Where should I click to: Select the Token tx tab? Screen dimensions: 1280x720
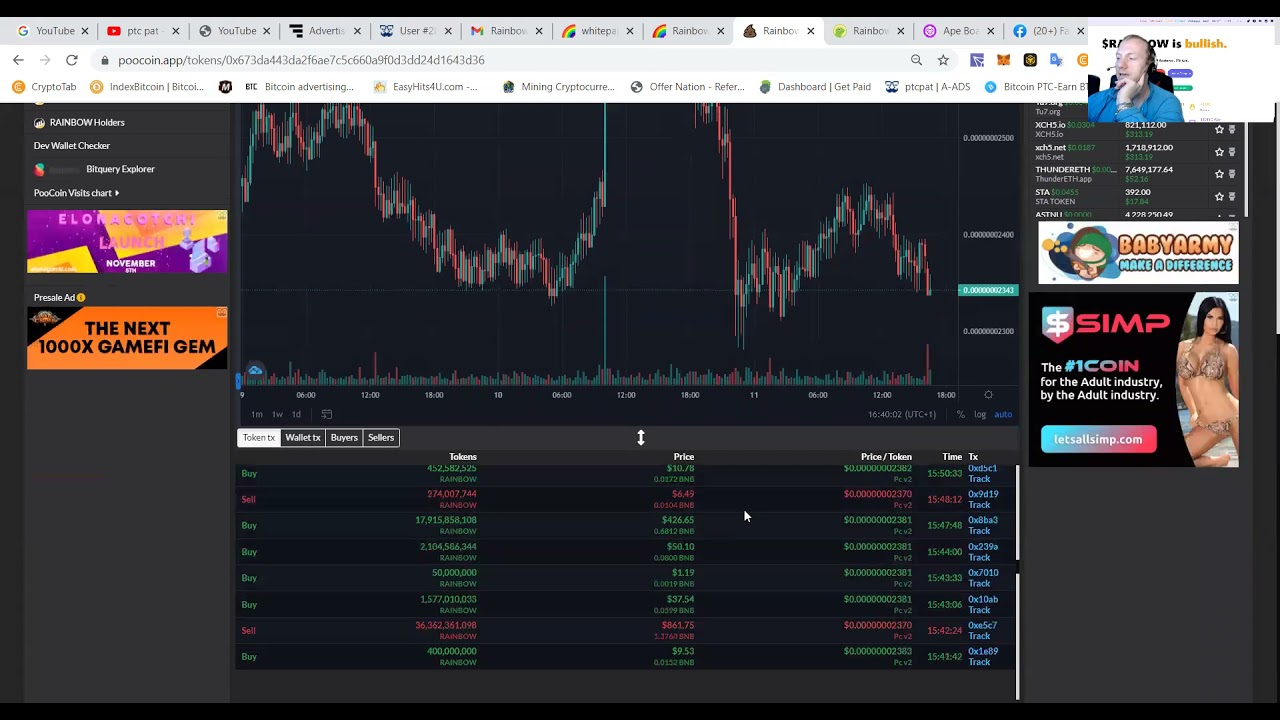(258, 437)
